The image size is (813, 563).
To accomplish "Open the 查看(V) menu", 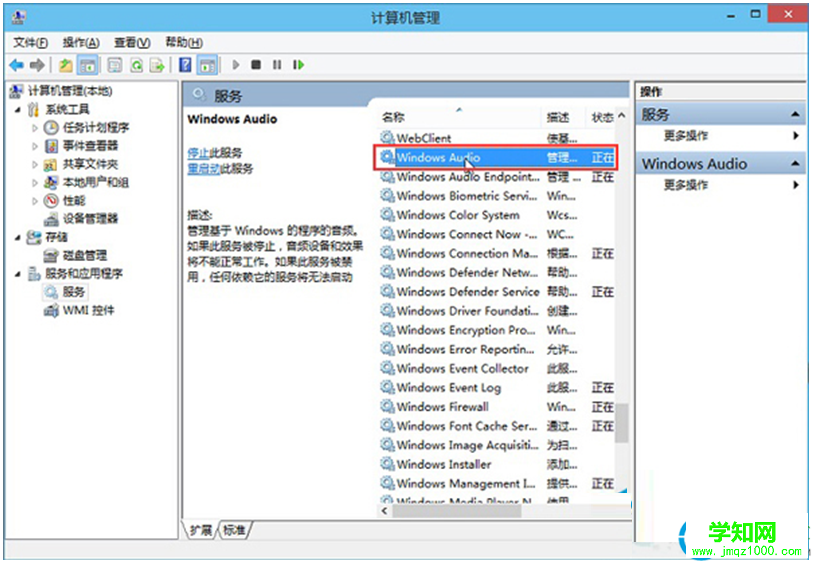I will [132, 43].
